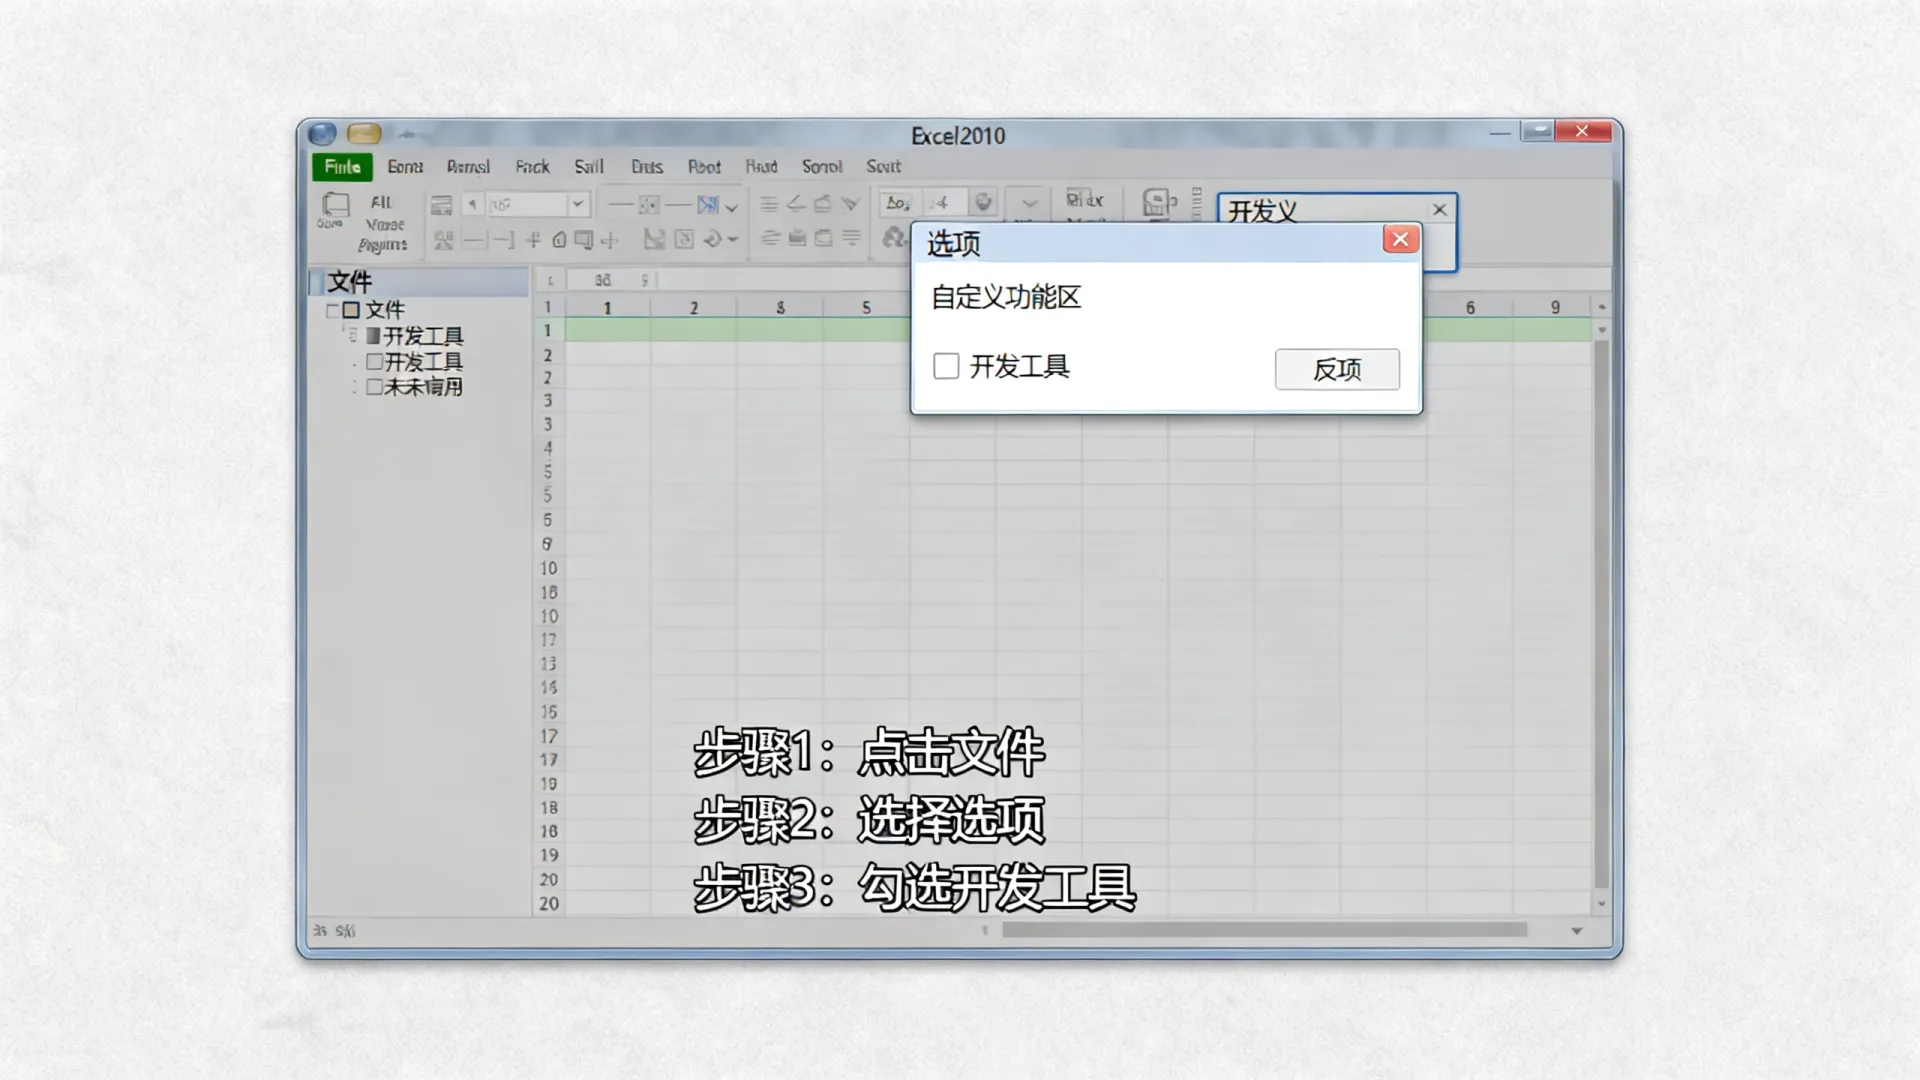
Task: Click the dotted square border icon
Action: pyautogui.click(x=649, y=205)
